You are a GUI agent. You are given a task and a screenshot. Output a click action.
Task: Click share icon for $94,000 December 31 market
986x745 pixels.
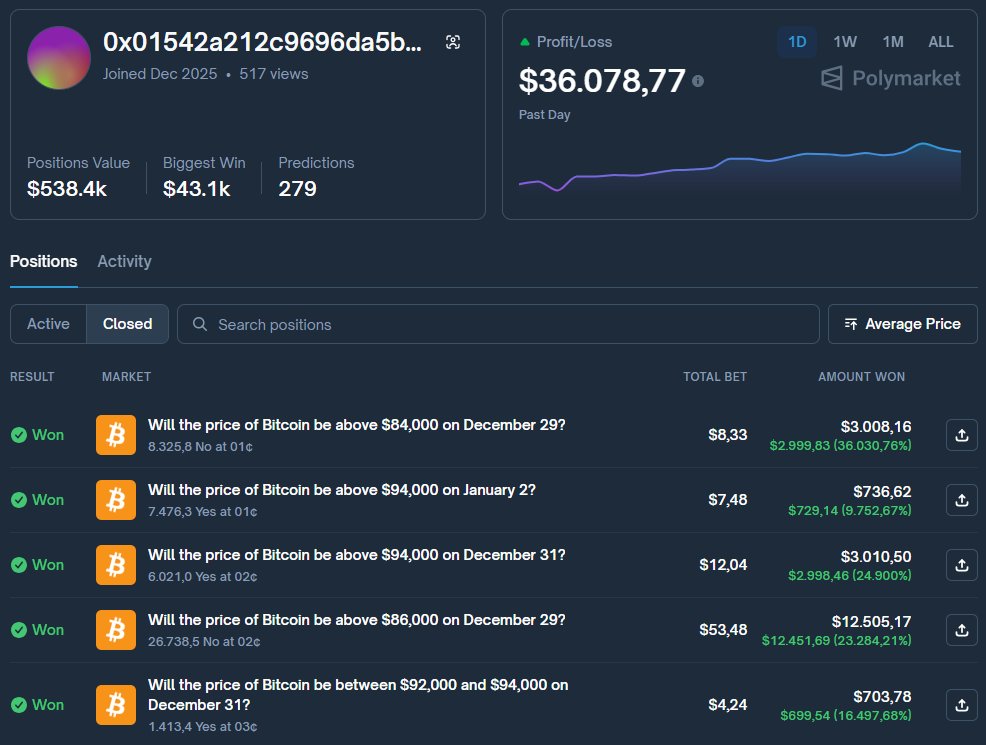961,565
